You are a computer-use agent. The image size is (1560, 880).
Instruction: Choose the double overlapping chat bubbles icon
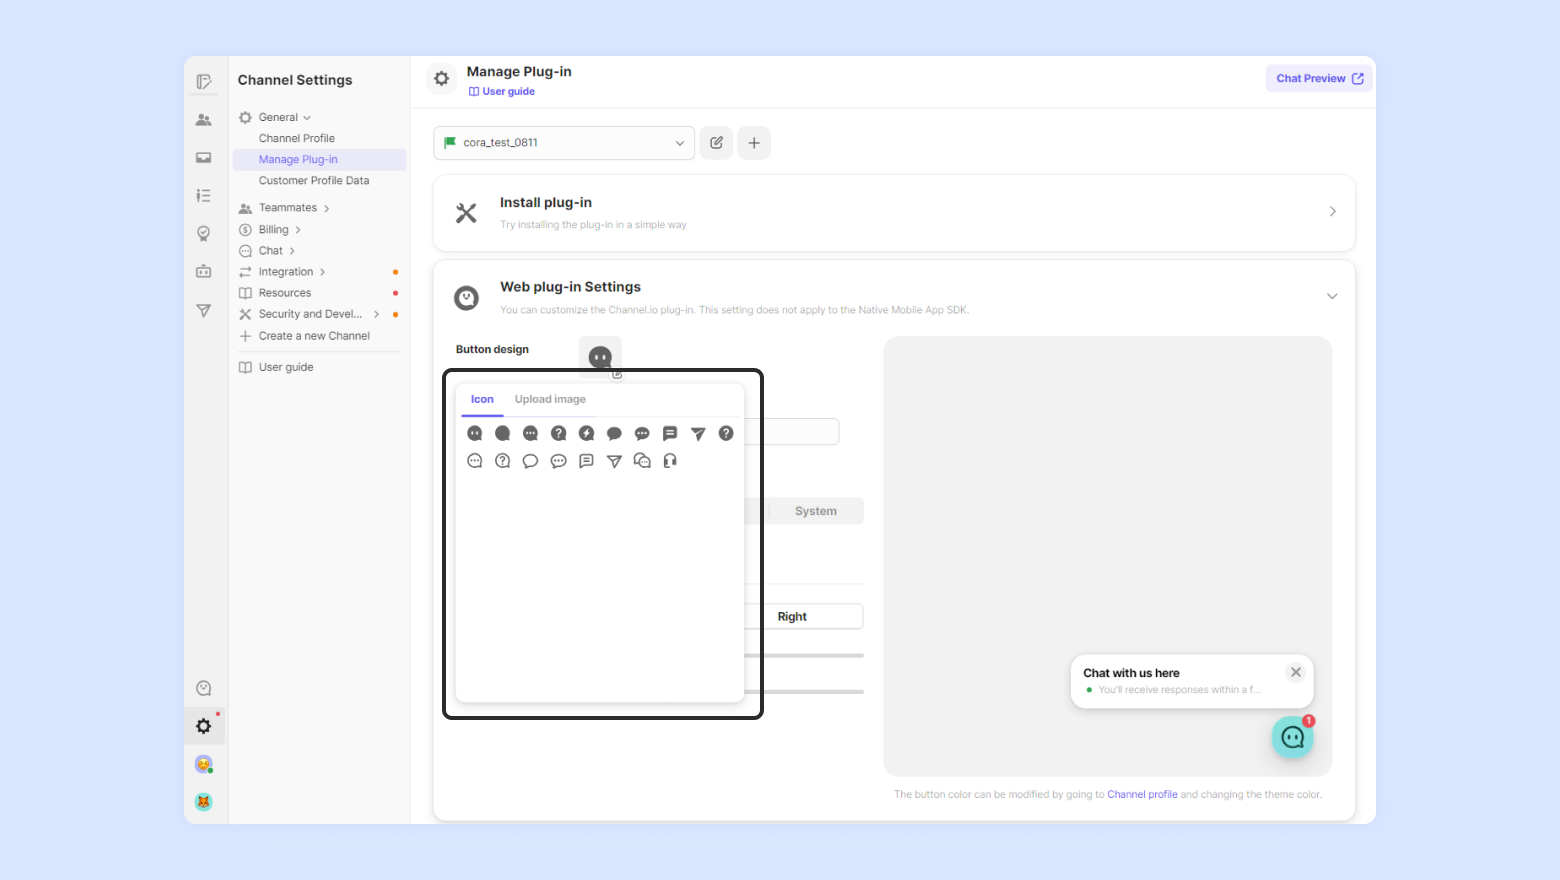coord(642,461)
